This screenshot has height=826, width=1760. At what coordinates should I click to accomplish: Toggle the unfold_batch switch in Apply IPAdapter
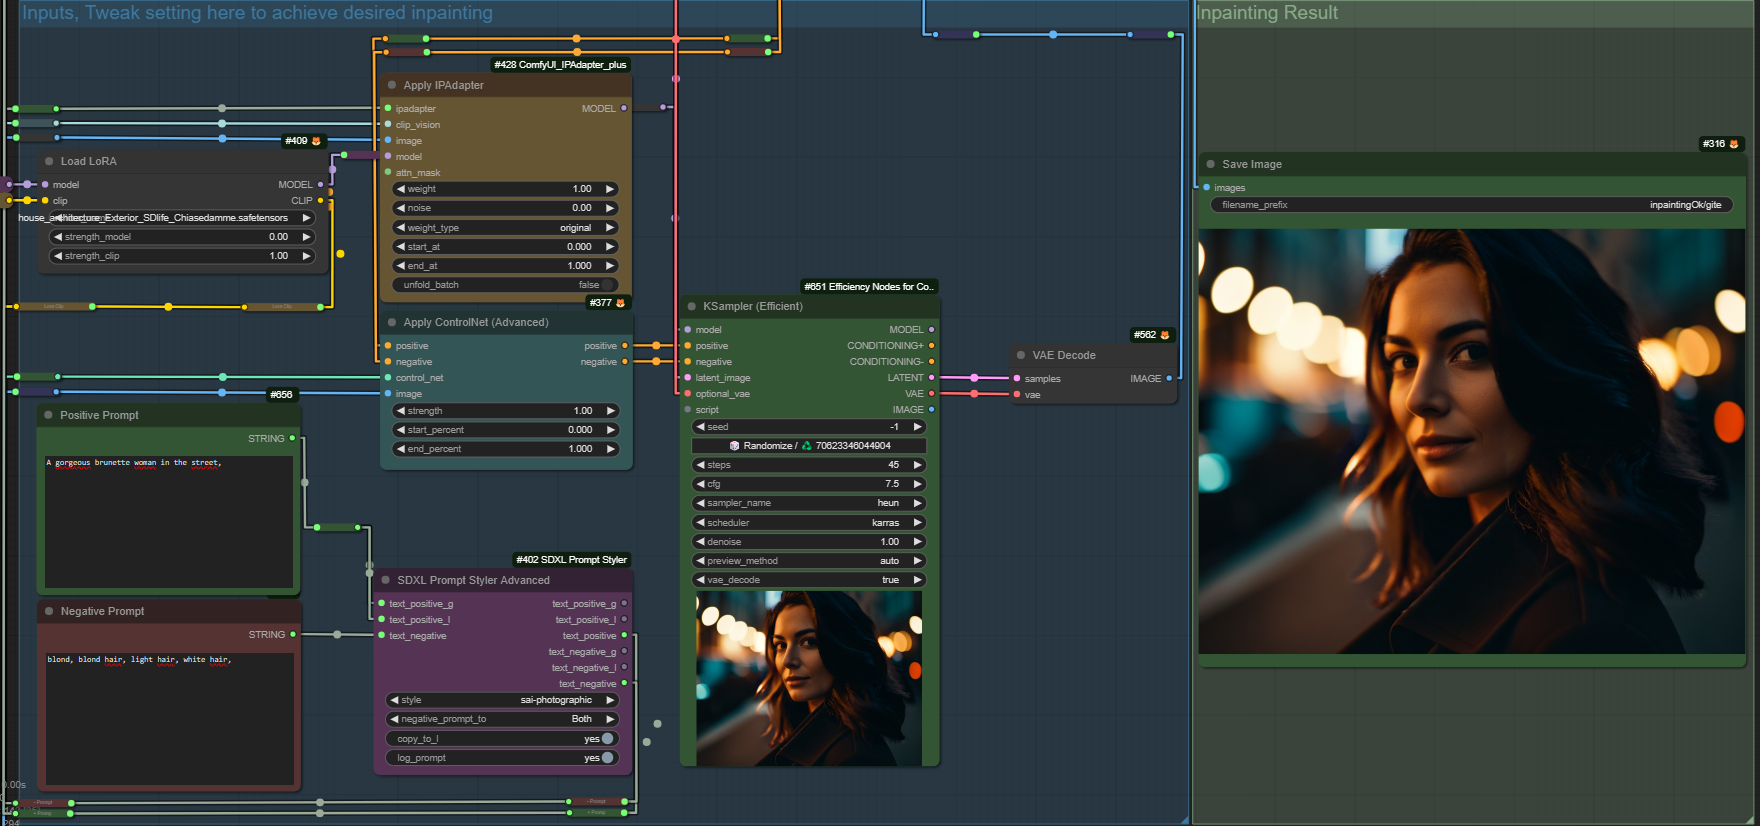(606, 285)
